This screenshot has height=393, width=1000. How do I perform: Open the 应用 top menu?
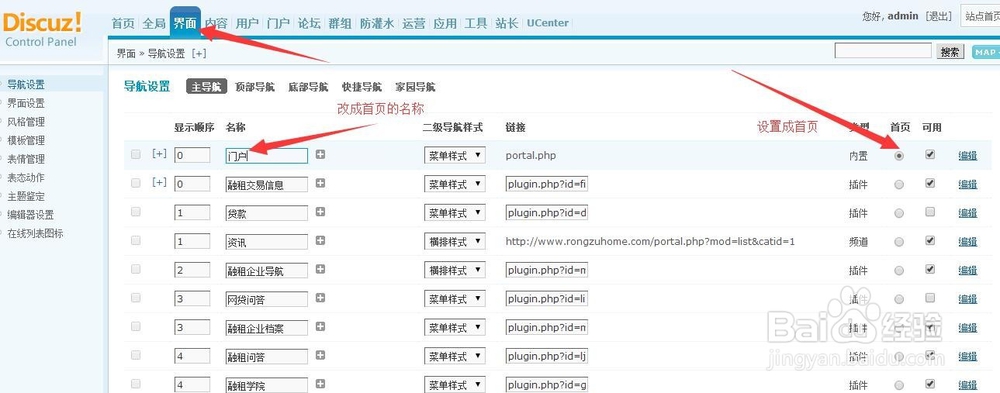click(445, 24)
